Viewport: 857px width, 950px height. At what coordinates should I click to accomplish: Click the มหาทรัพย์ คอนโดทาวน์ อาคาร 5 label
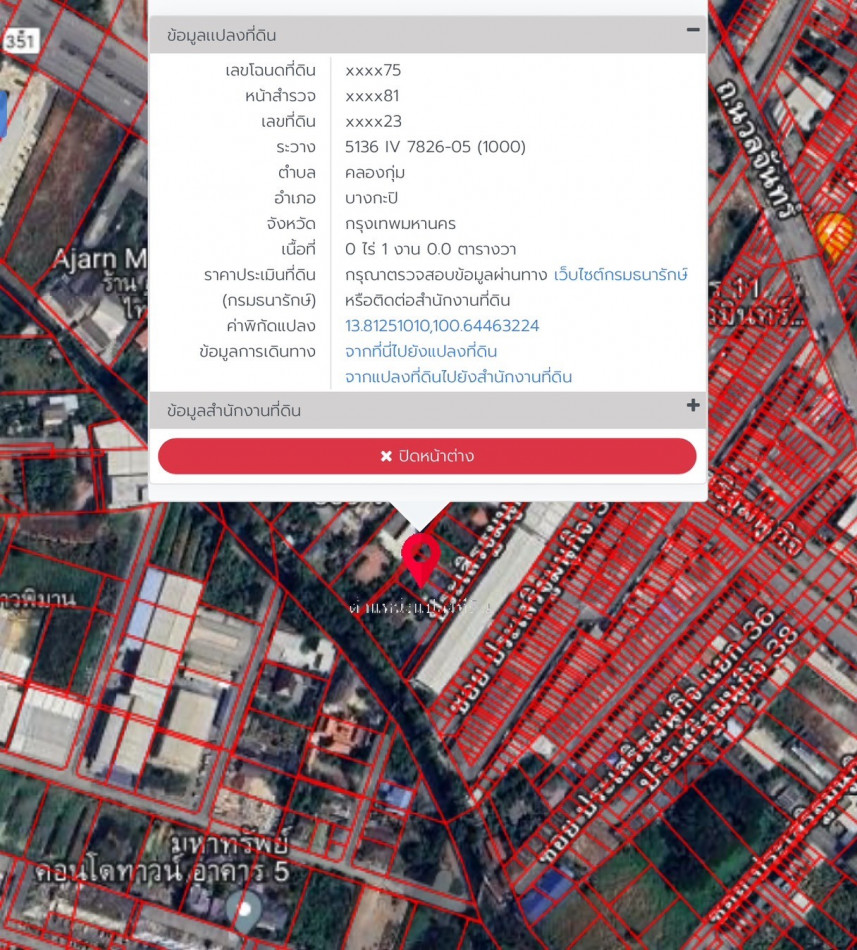(162, 858)
